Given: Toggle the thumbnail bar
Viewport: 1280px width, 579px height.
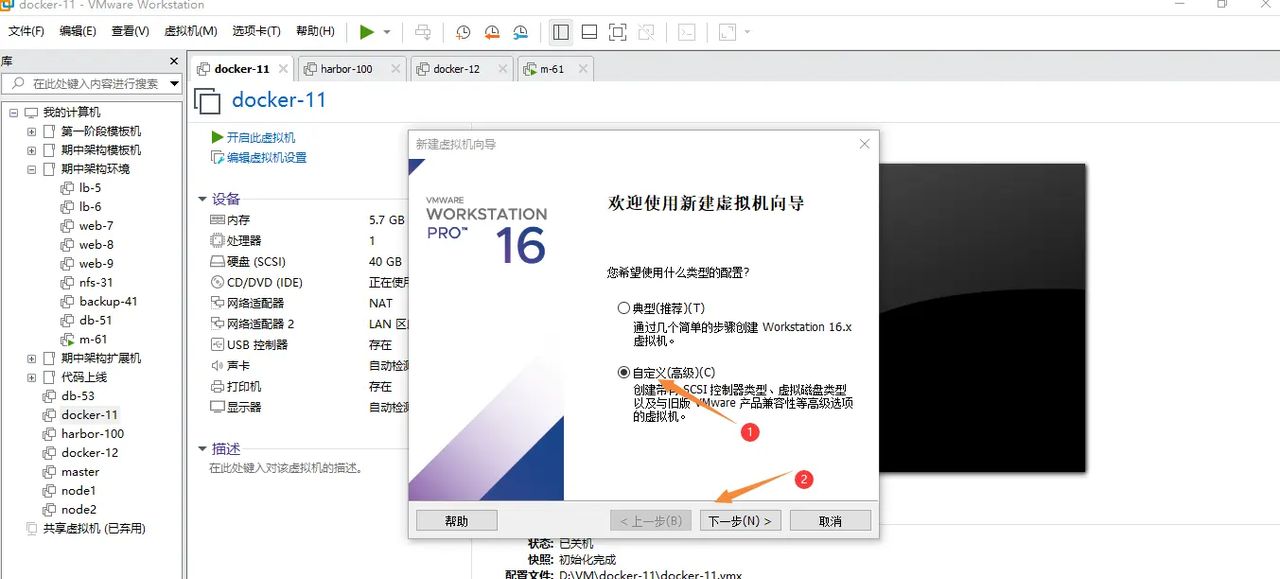Looking at the screenshot, I should [589, 32].
